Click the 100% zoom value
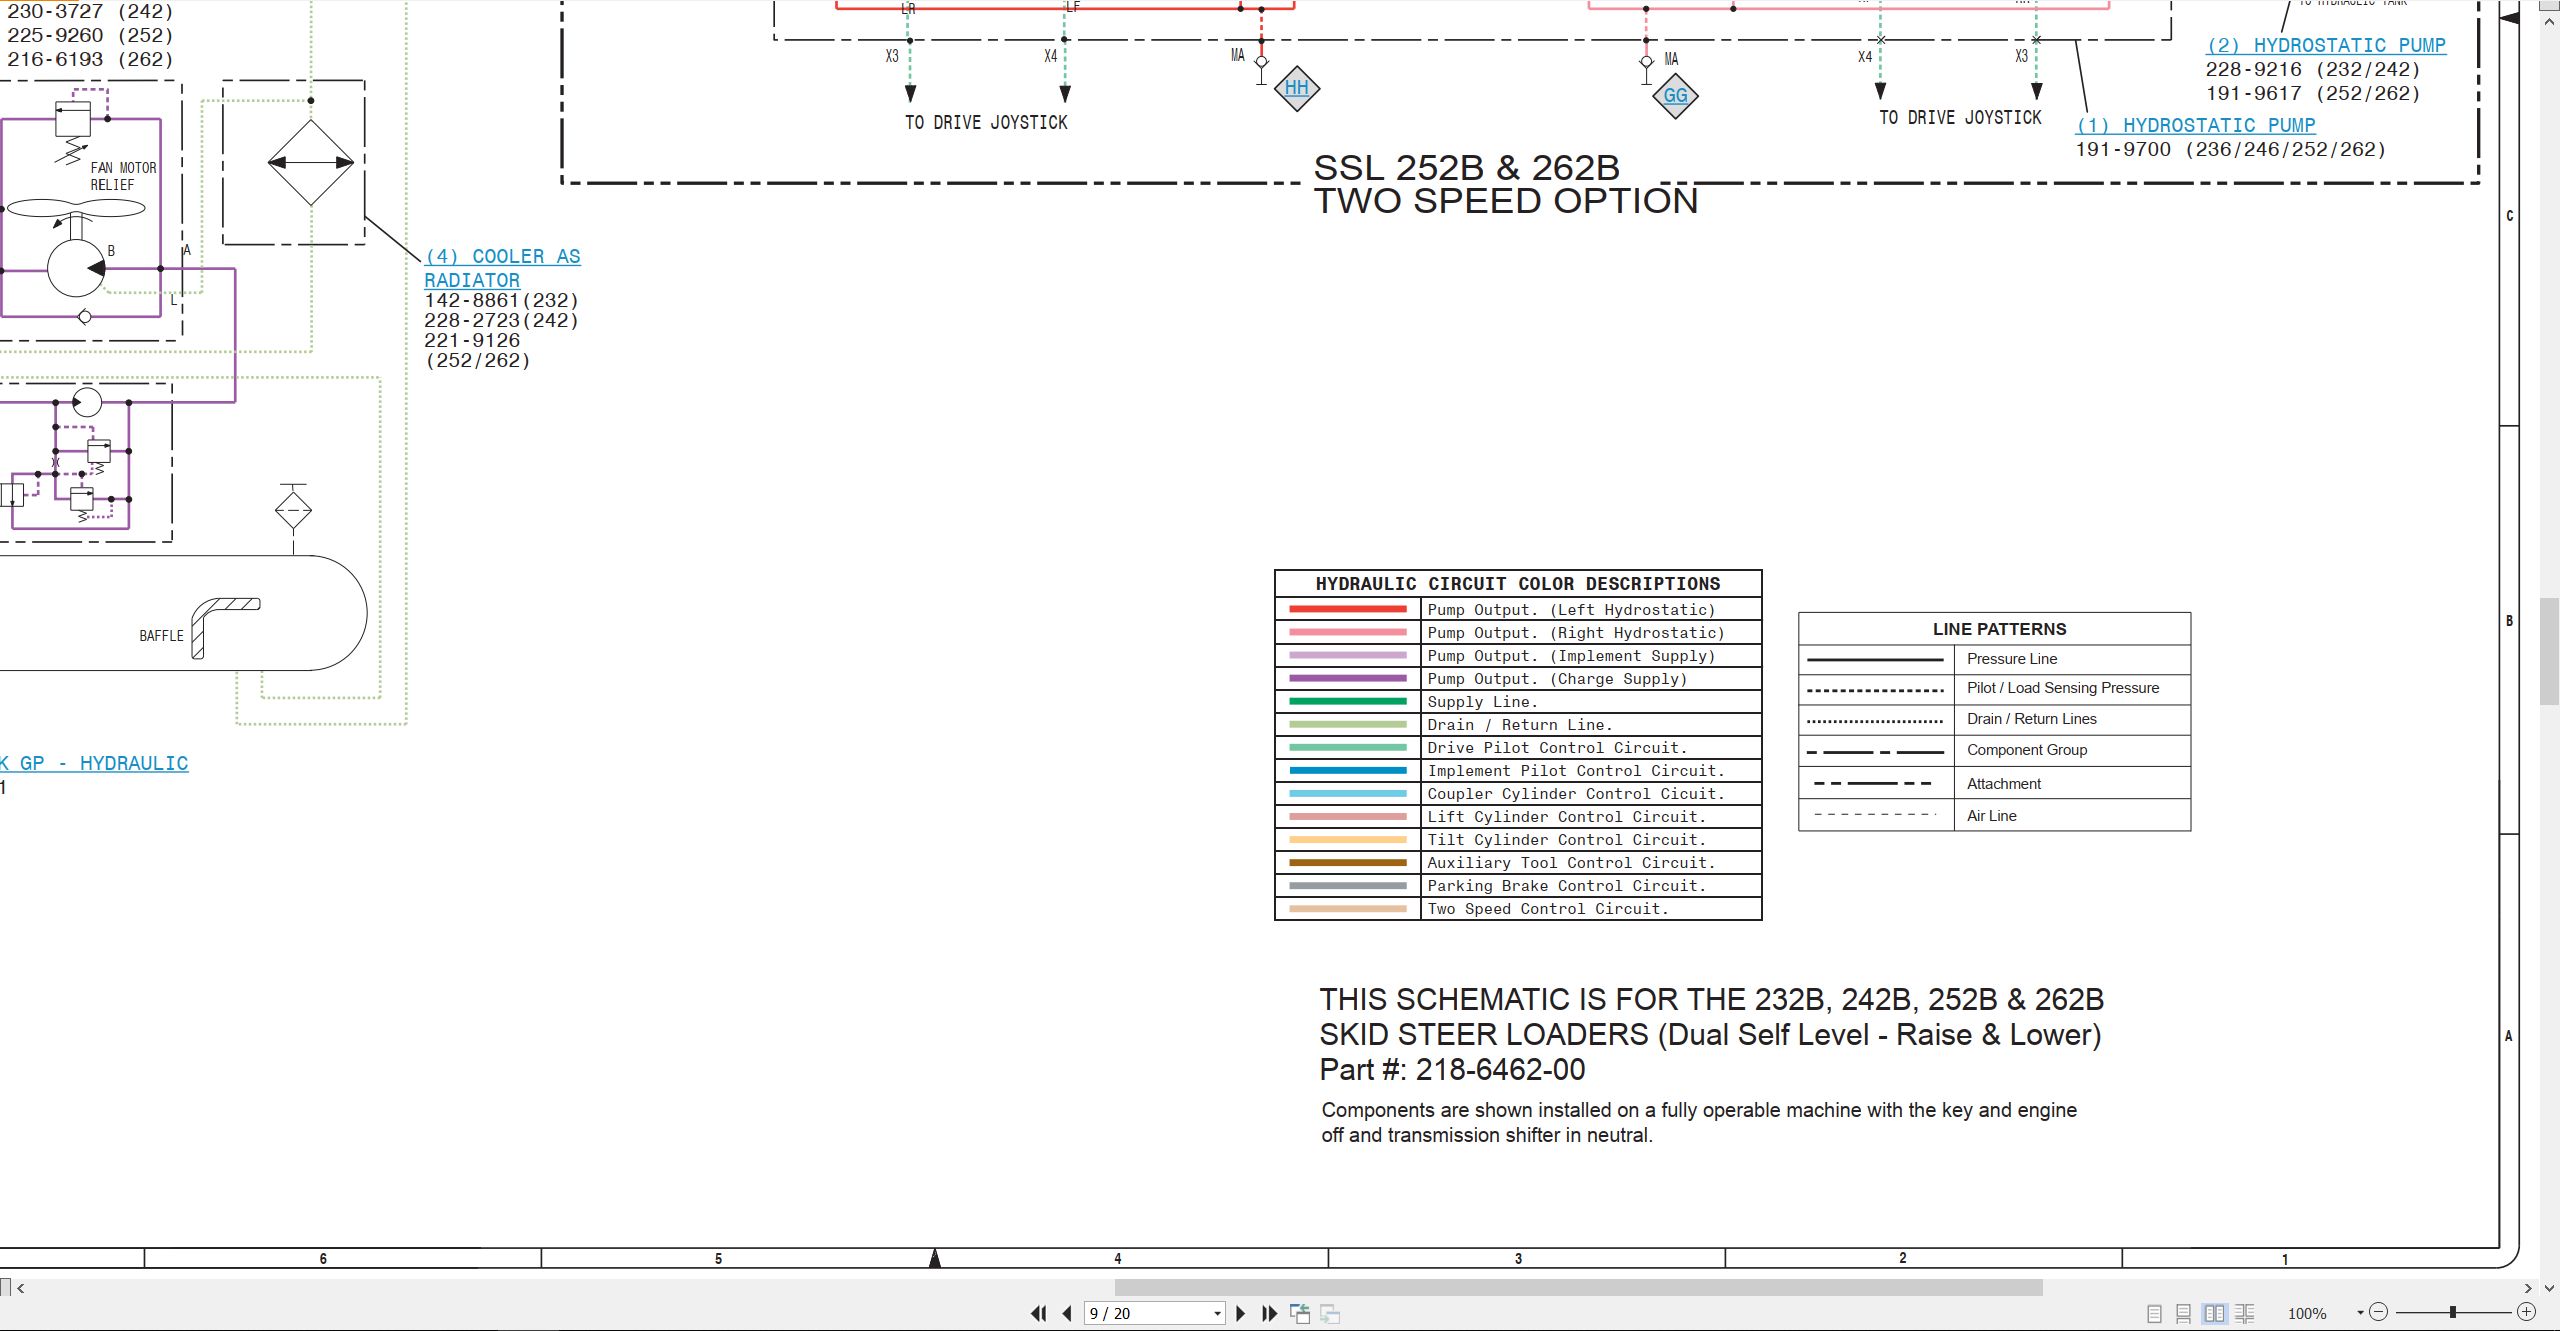Viewport: 2560px width, 1331px height. click(x=2307, y=1314)
